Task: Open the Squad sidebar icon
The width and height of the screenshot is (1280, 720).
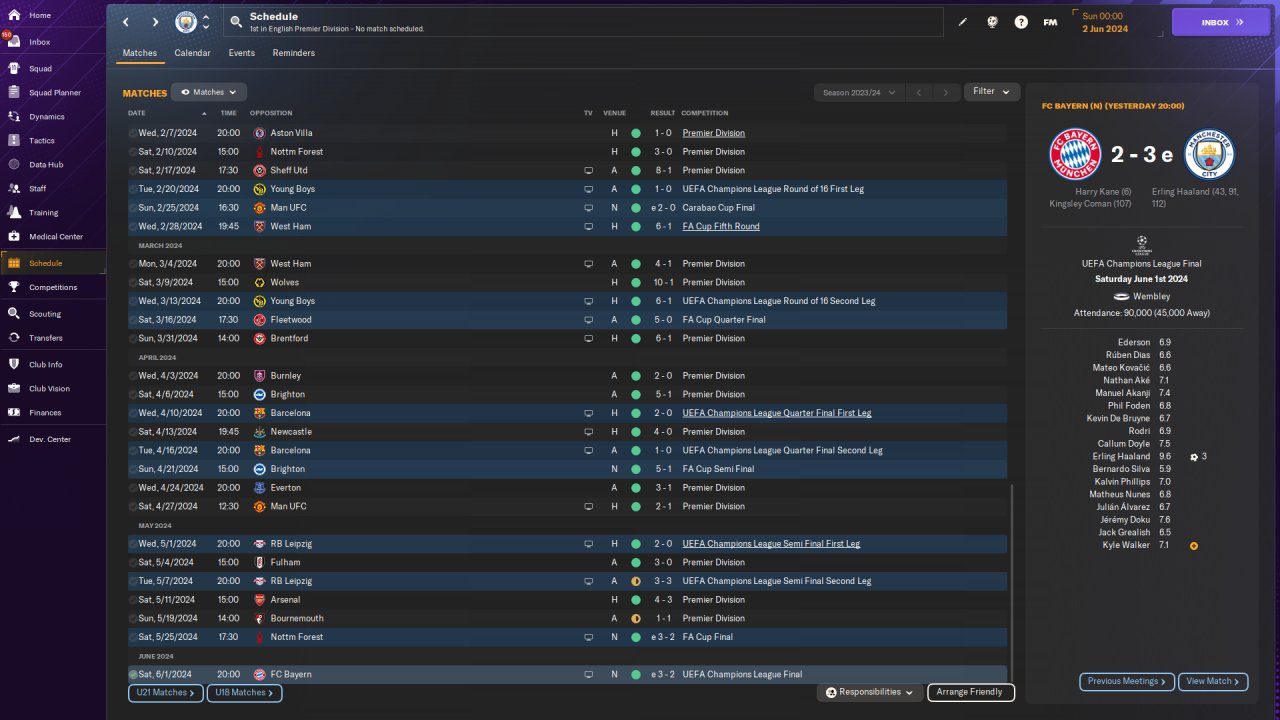Action: (14, 69)
